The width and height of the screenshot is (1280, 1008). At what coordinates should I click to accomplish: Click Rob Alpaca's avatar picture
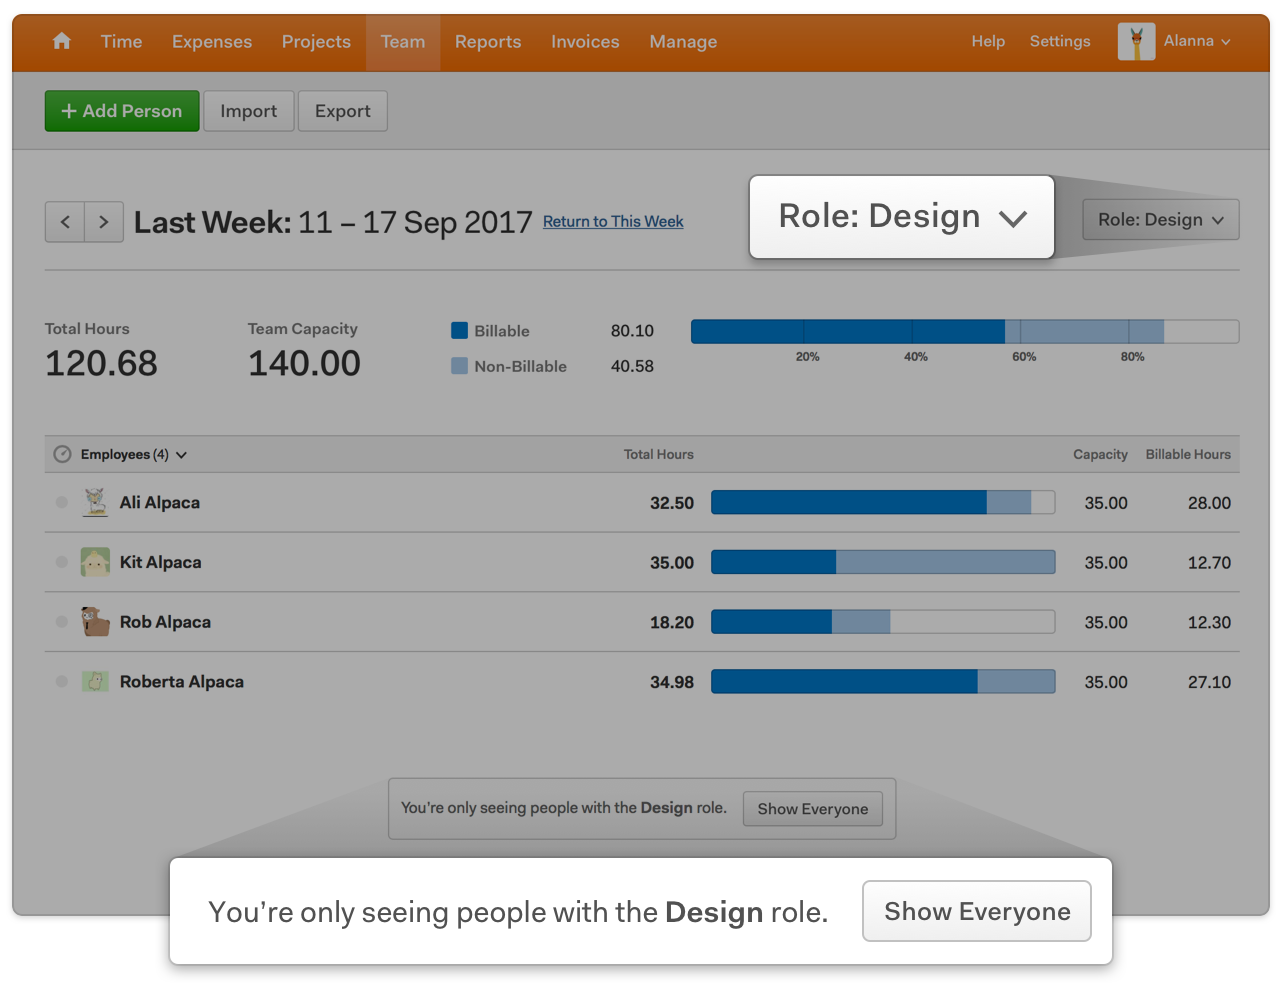94,622
